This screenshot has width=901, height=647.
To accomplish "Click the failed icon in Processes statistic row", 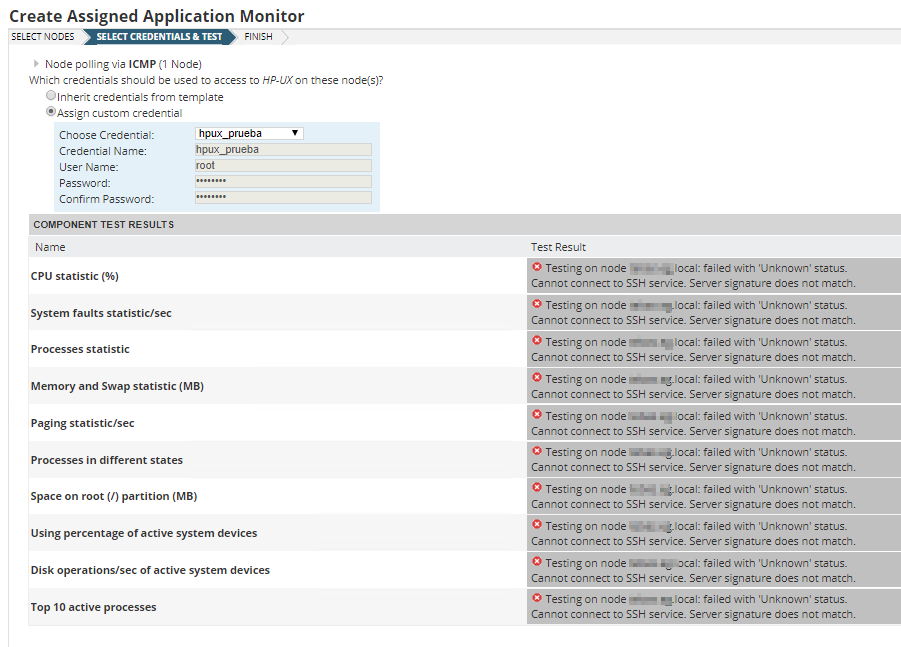I will [537, 341].
